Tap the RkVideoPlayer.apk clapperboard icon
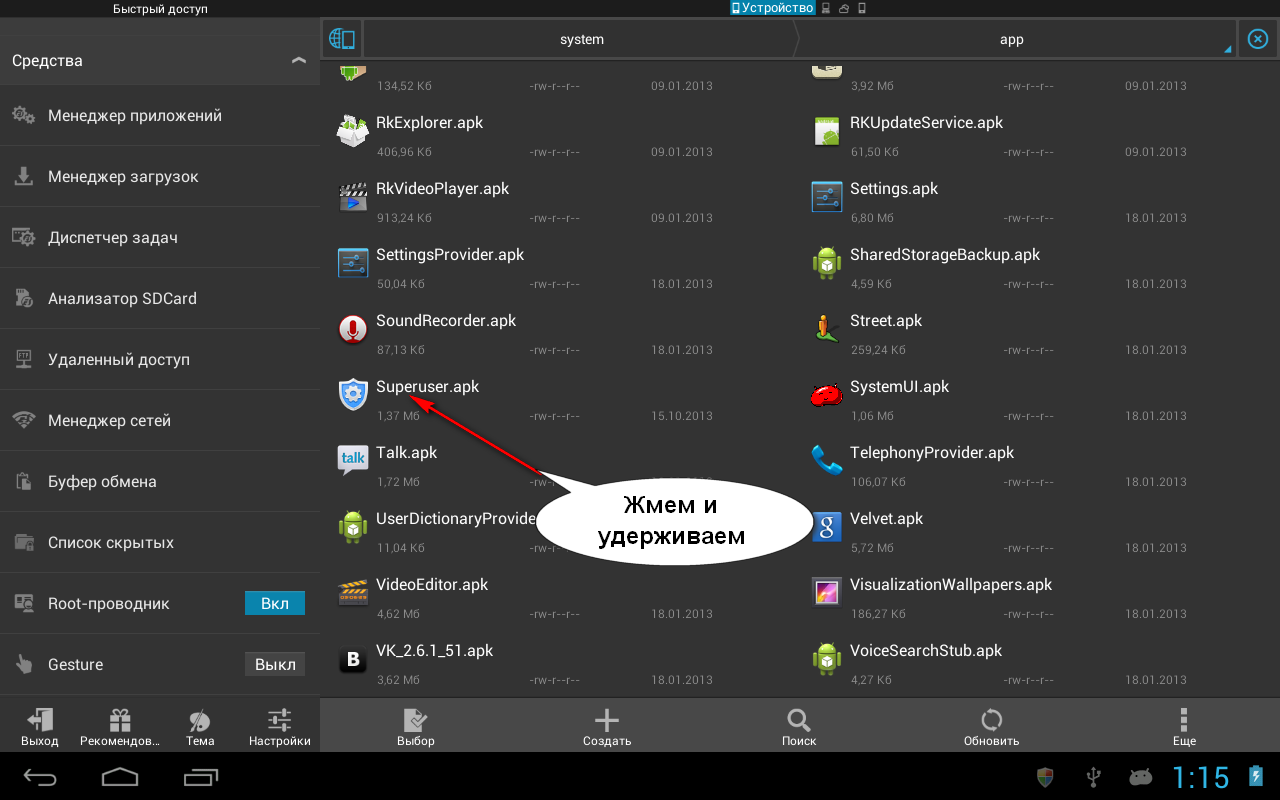The height and width of the screenshot is (800, 1280). 353,197
